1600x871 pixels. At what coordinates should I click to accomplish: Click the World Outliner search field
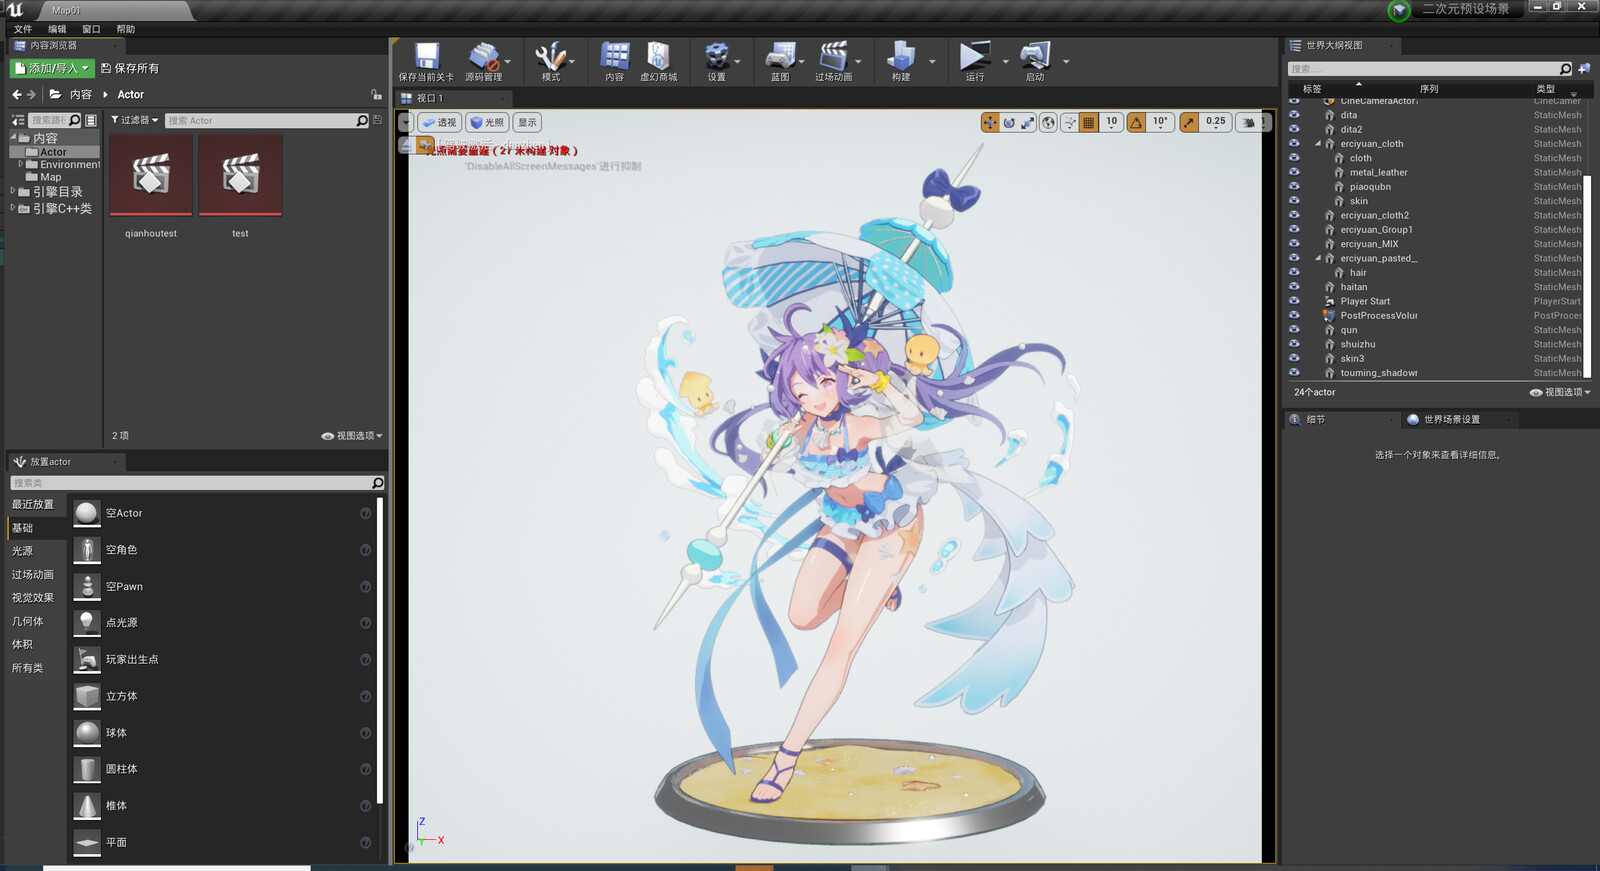[1430, 69]
